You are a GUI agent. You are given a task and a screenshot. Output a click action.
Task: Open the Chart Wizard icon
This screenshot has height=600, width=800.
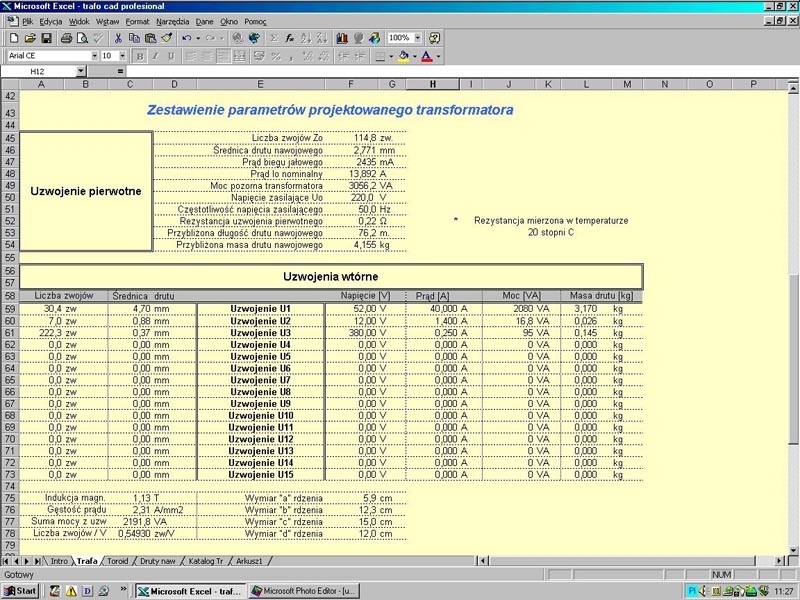coord(342,38)
